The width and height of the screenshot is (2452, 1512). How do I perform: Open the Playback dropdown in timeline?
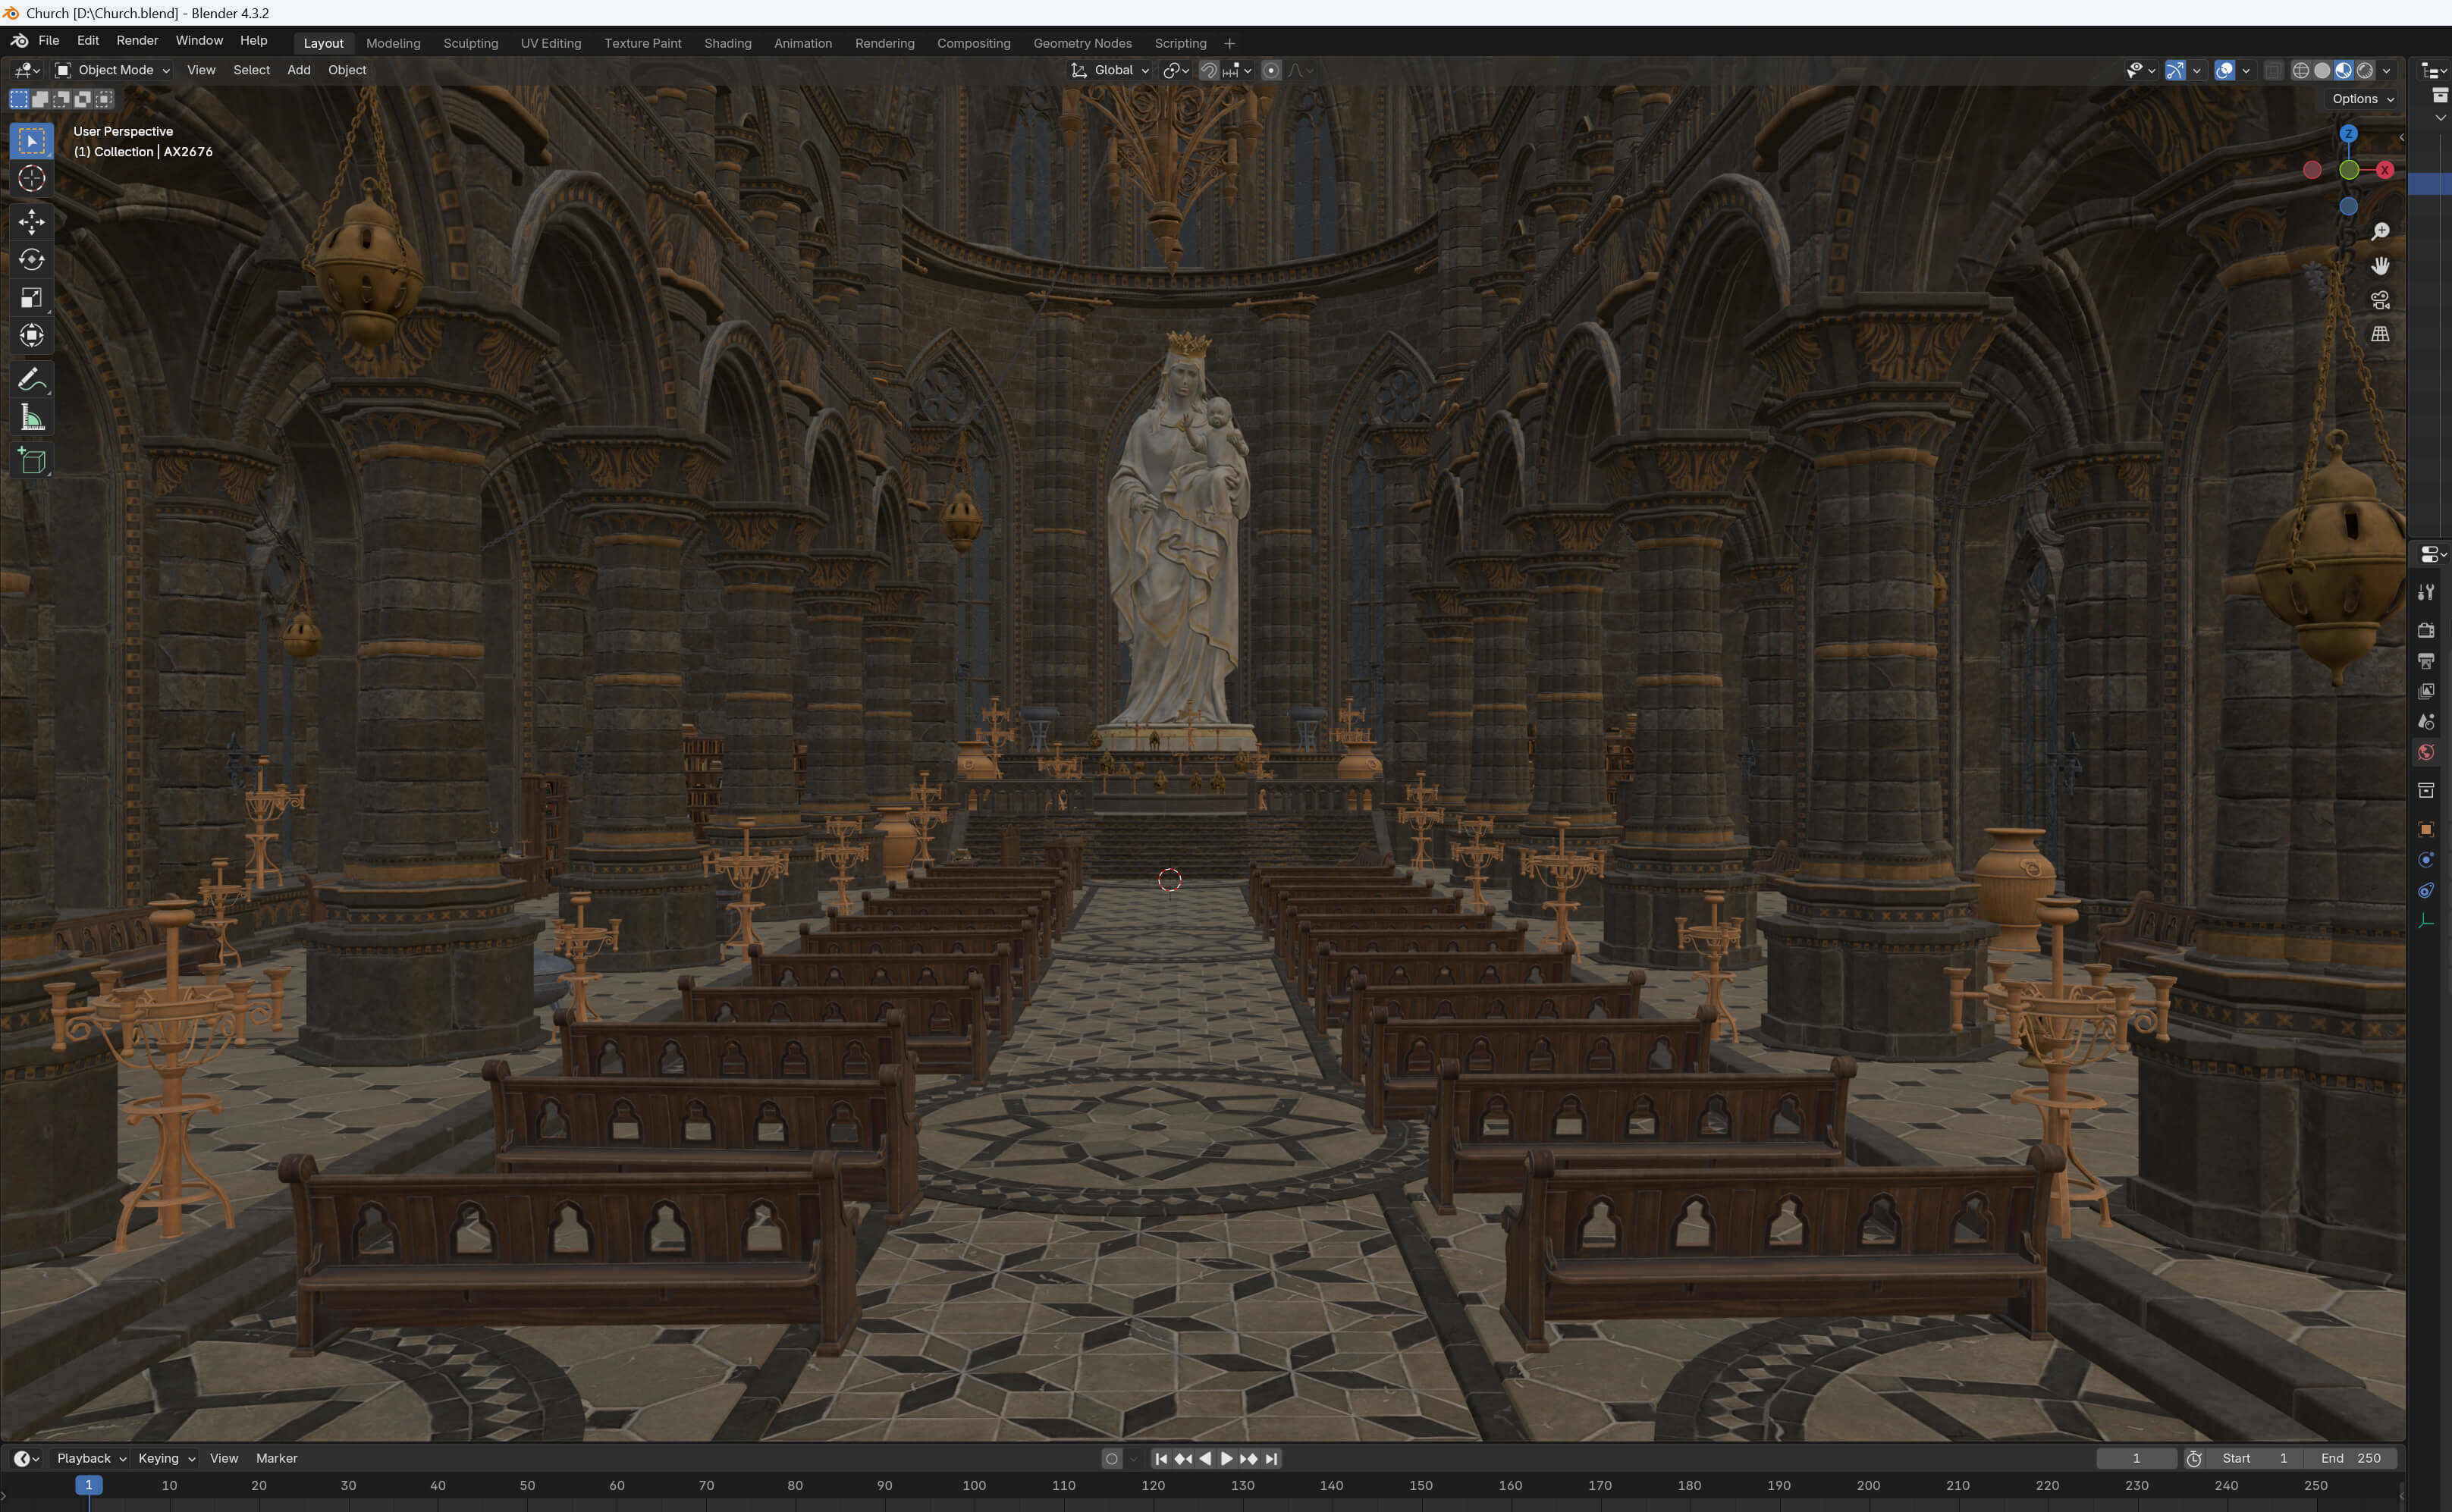[91, 1459]
